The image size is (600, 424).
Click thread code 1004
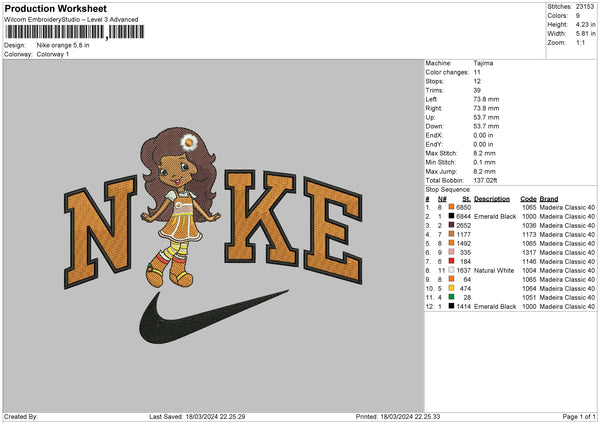(x=529, y=270)
